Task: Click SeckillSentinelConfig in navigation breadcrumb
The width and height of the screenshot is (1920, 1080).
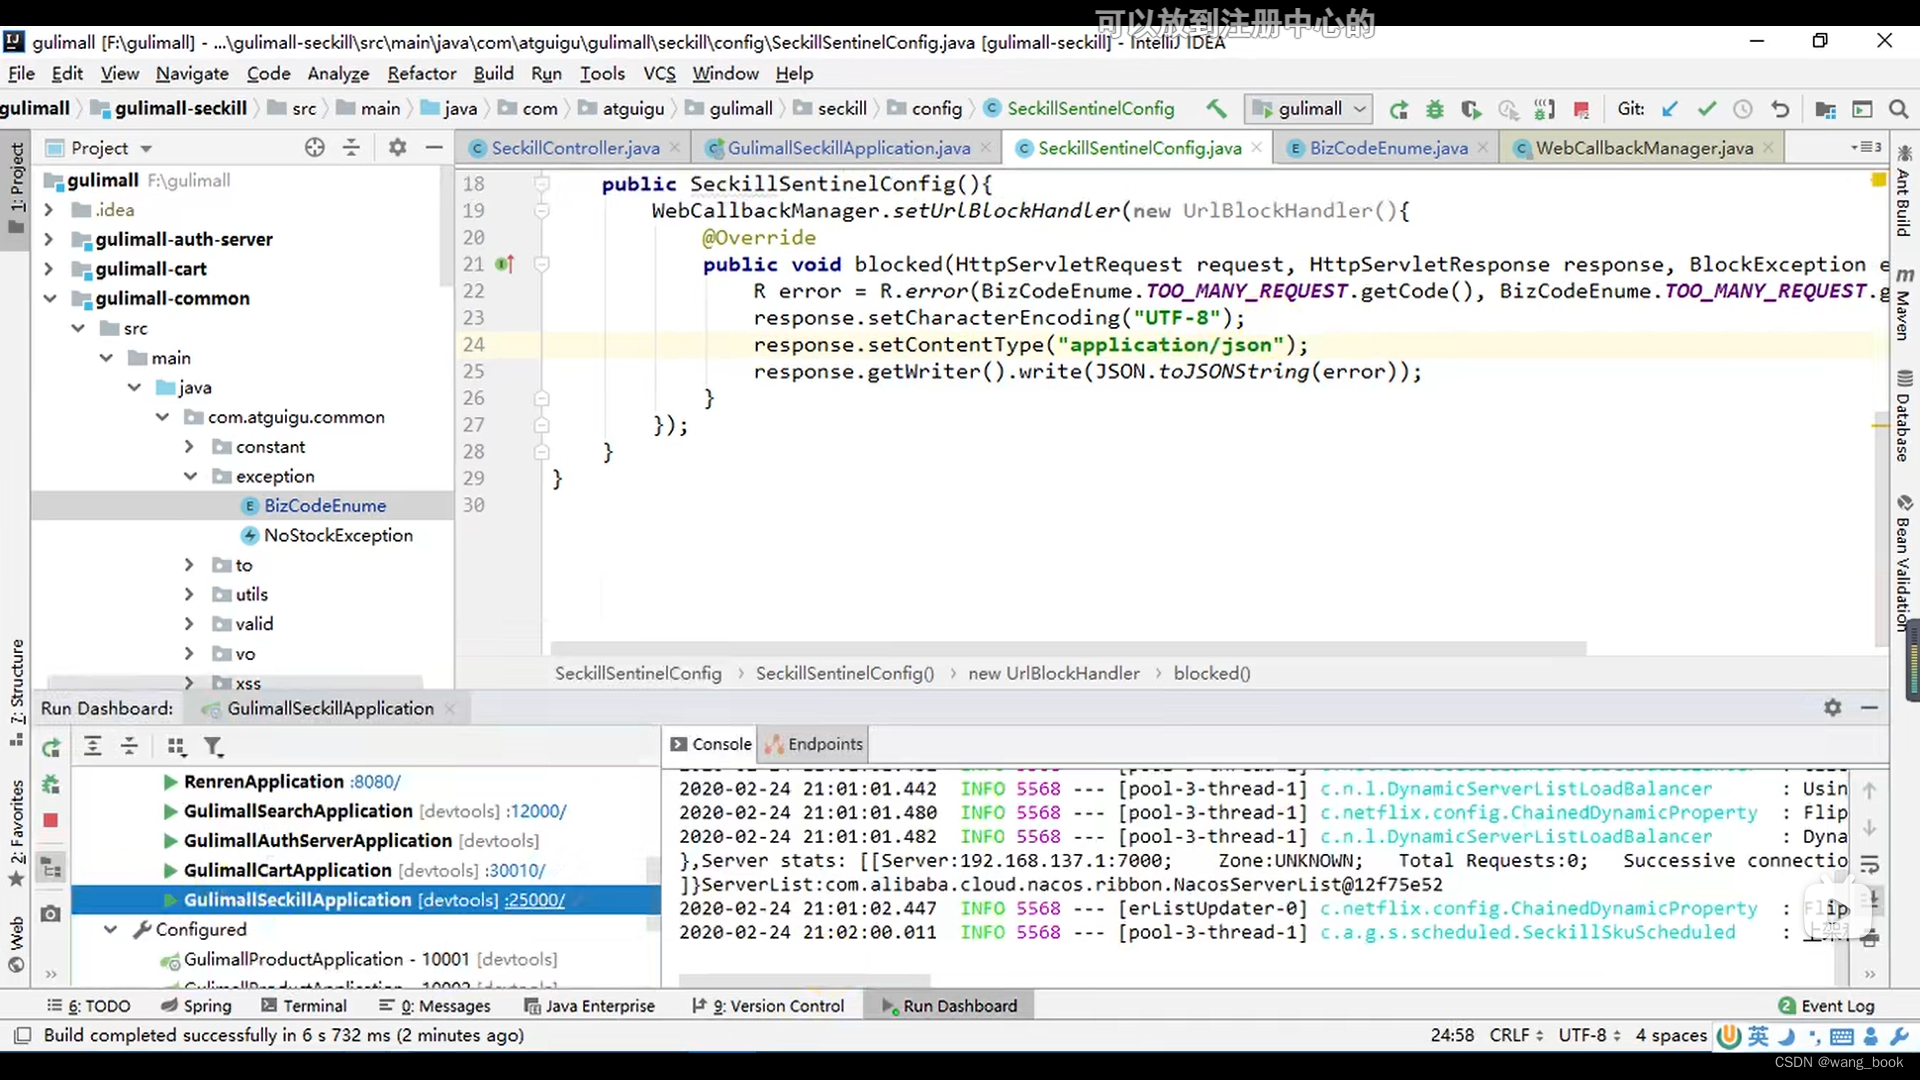Action: (x=1090, y=108)
